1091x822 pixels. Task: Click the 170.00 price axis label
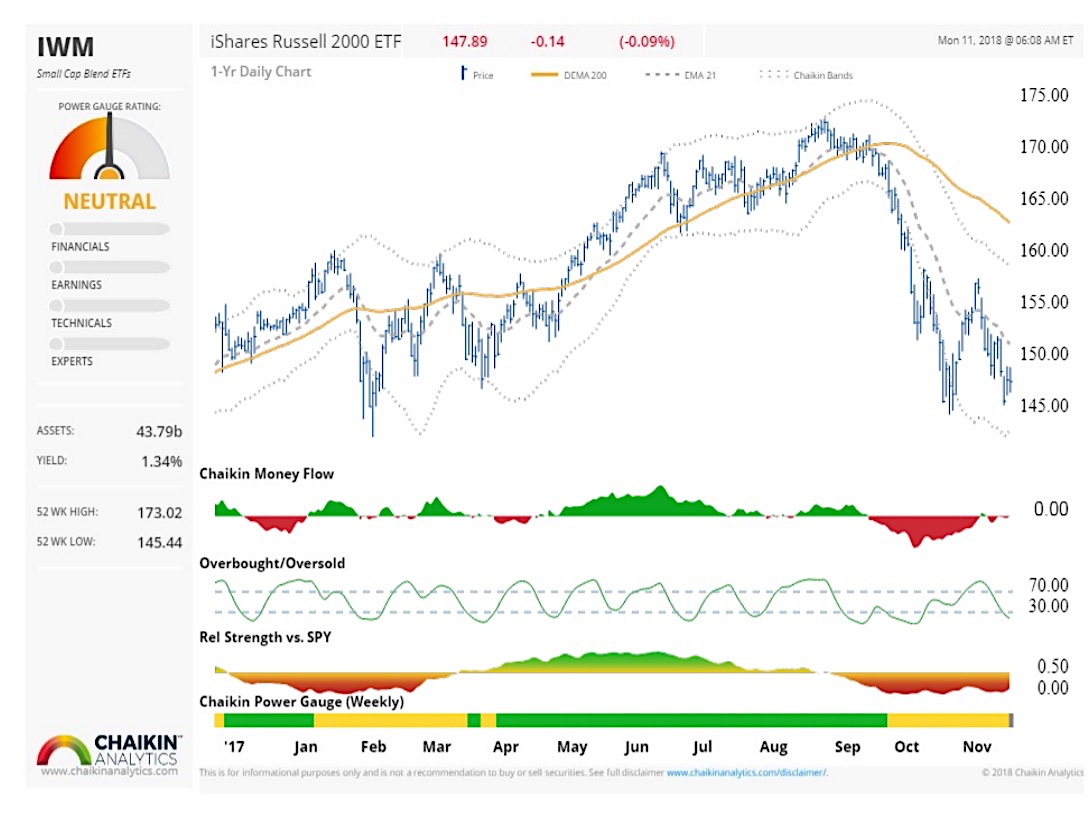click(1044, 147)
